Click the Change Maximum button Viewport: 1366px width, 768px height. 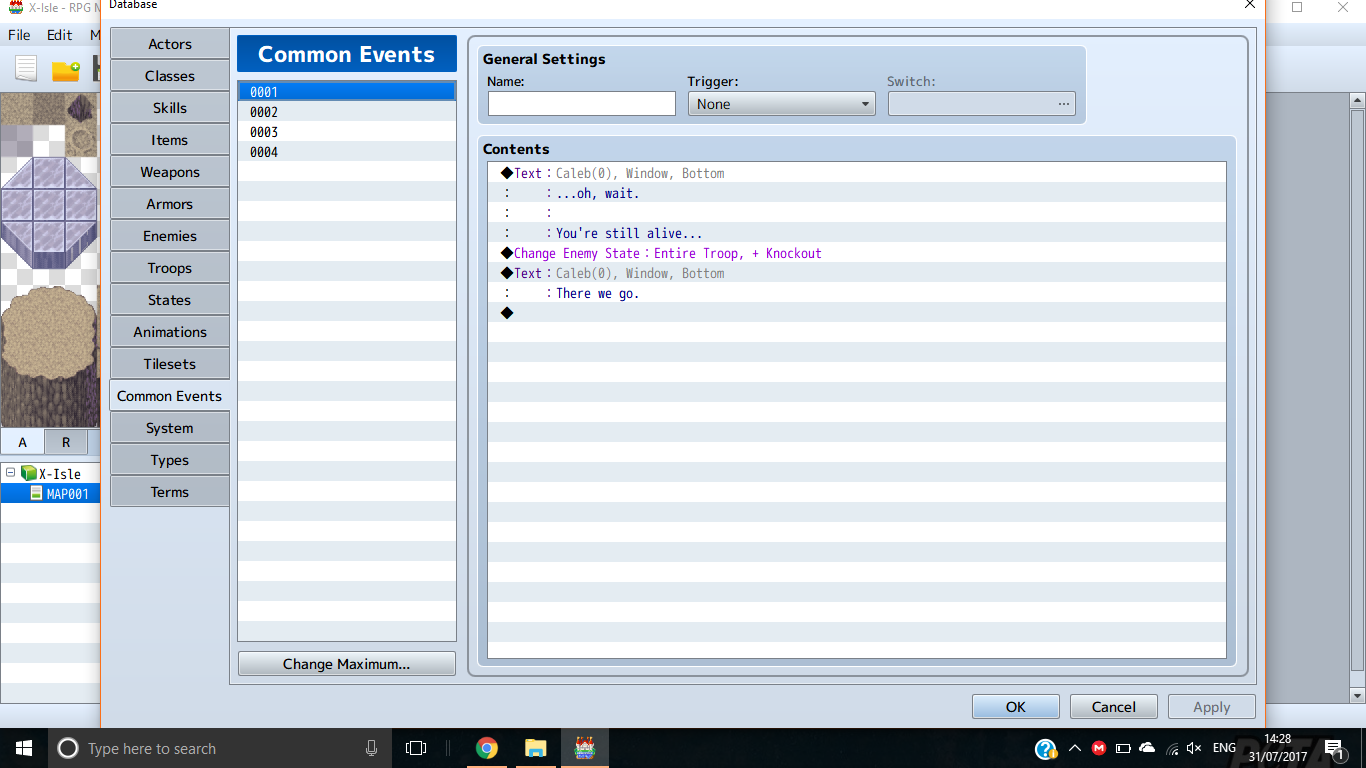(347, 664)
